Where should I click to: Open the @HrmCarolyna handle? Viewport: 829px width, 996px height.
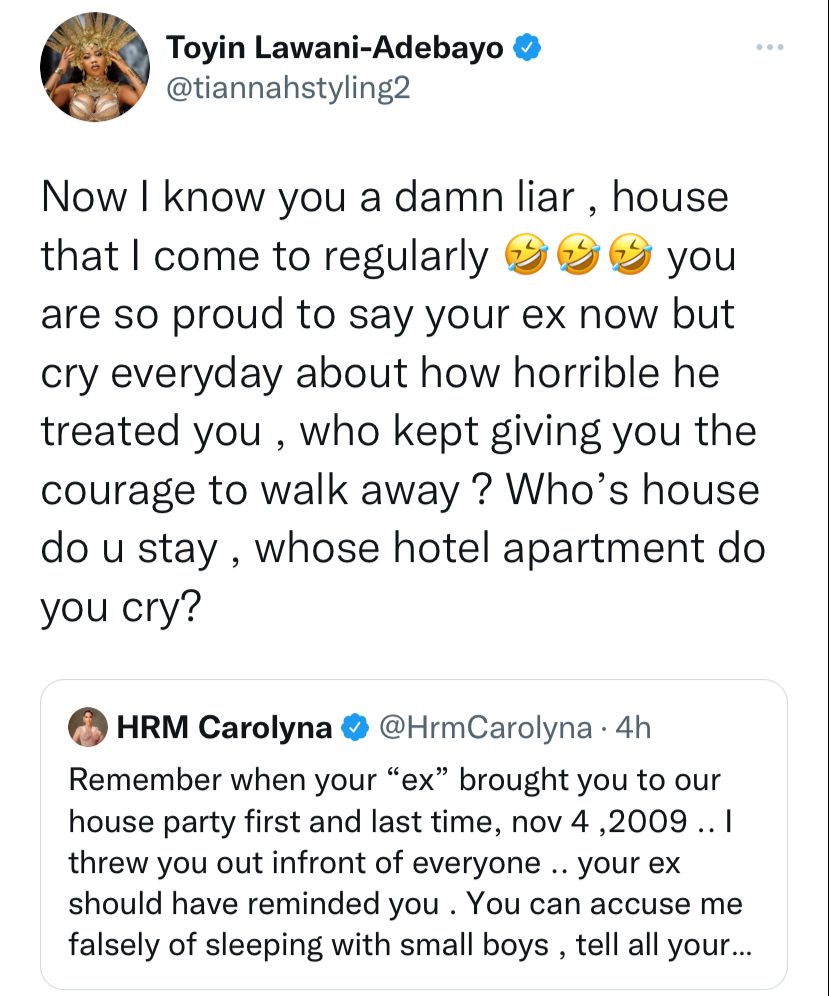click(x=486, y=728)
